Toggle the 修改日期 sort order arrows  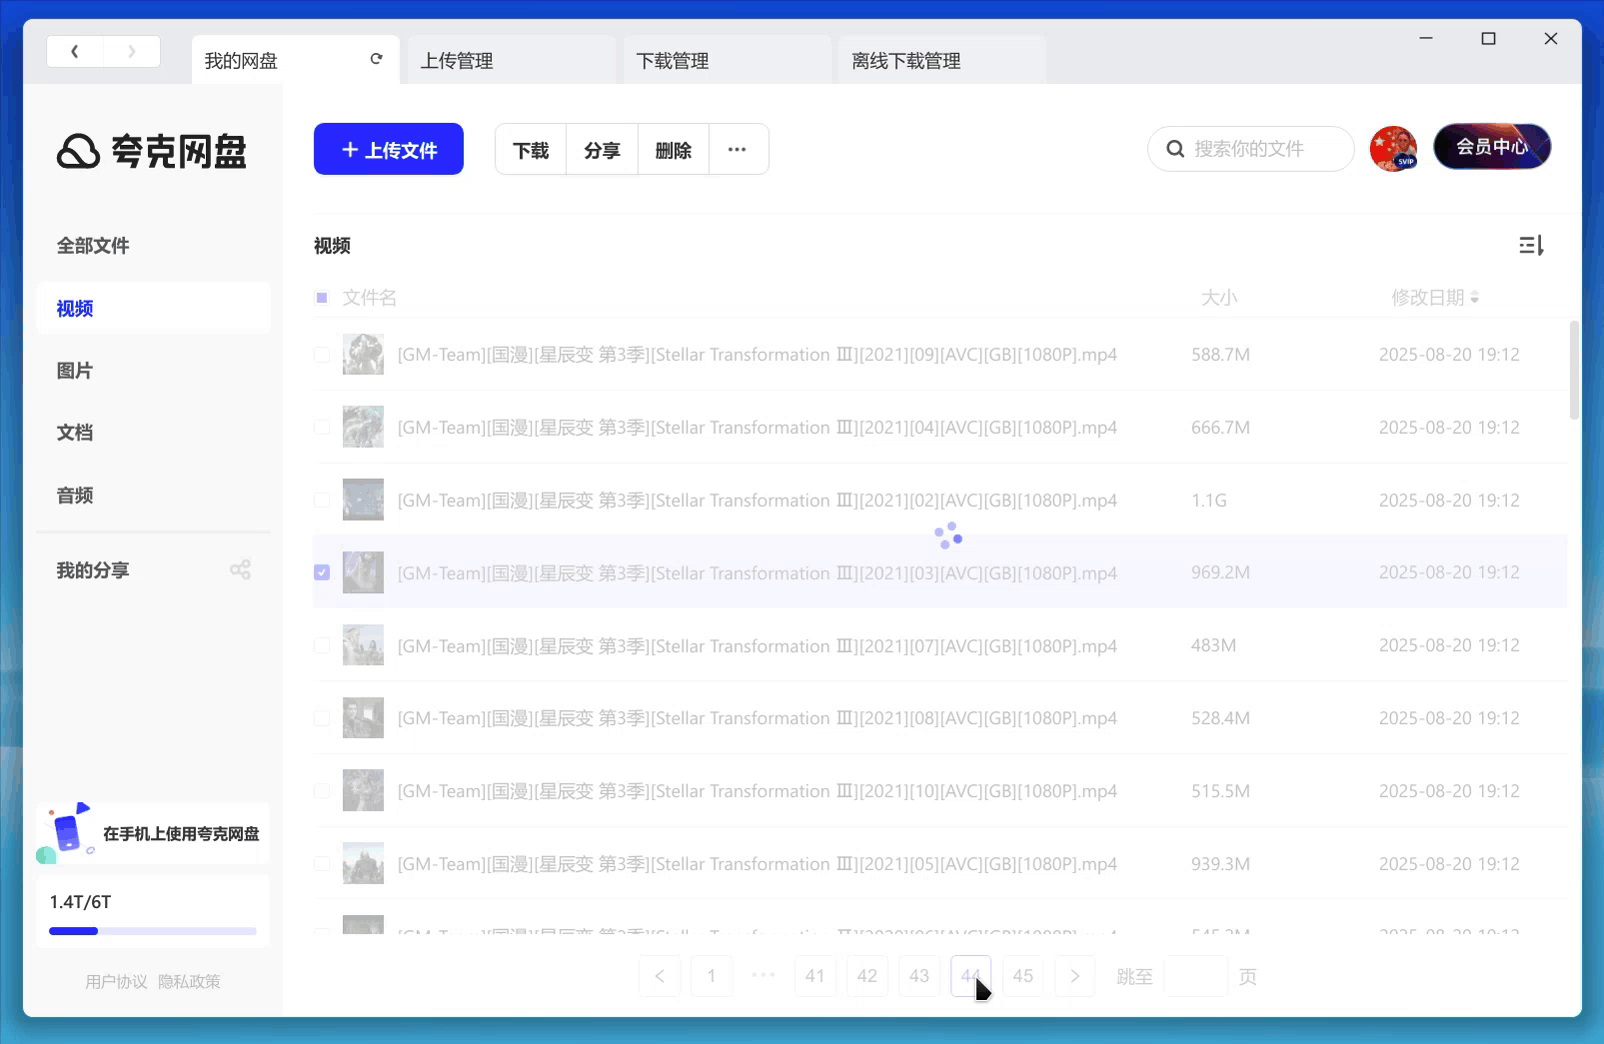(x=1475, y=297)
